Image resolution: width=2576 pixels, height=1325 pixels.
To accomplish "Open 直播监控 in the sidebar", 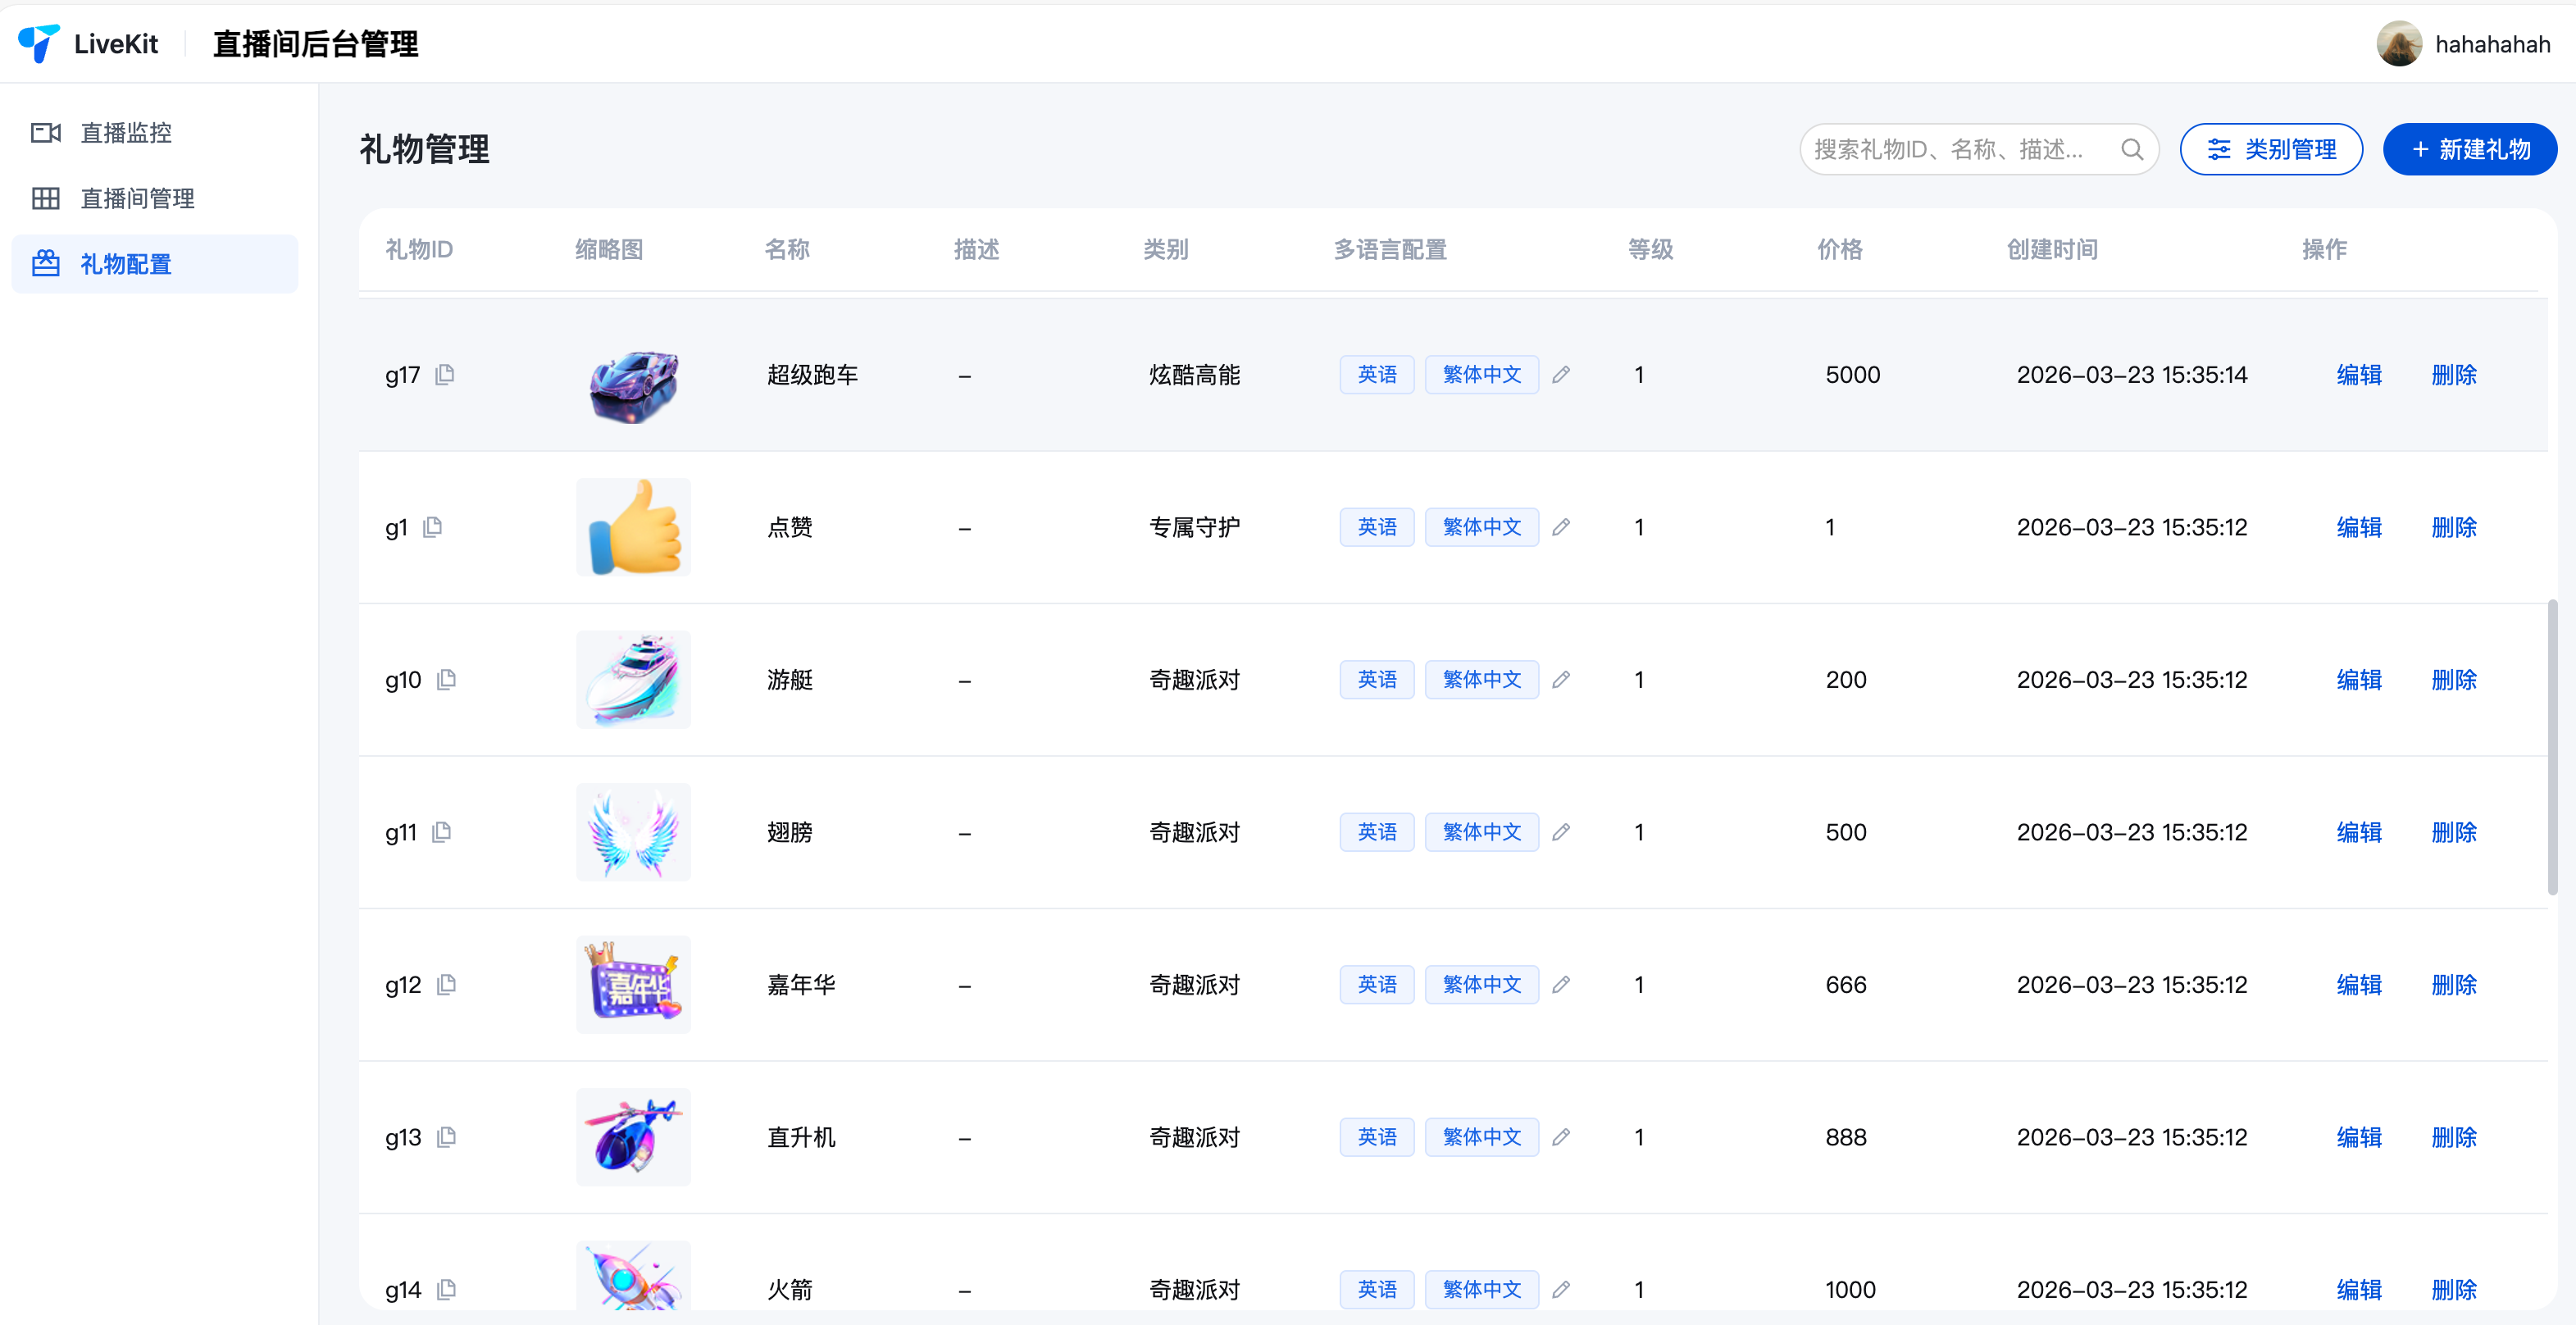I will point(126,133).
